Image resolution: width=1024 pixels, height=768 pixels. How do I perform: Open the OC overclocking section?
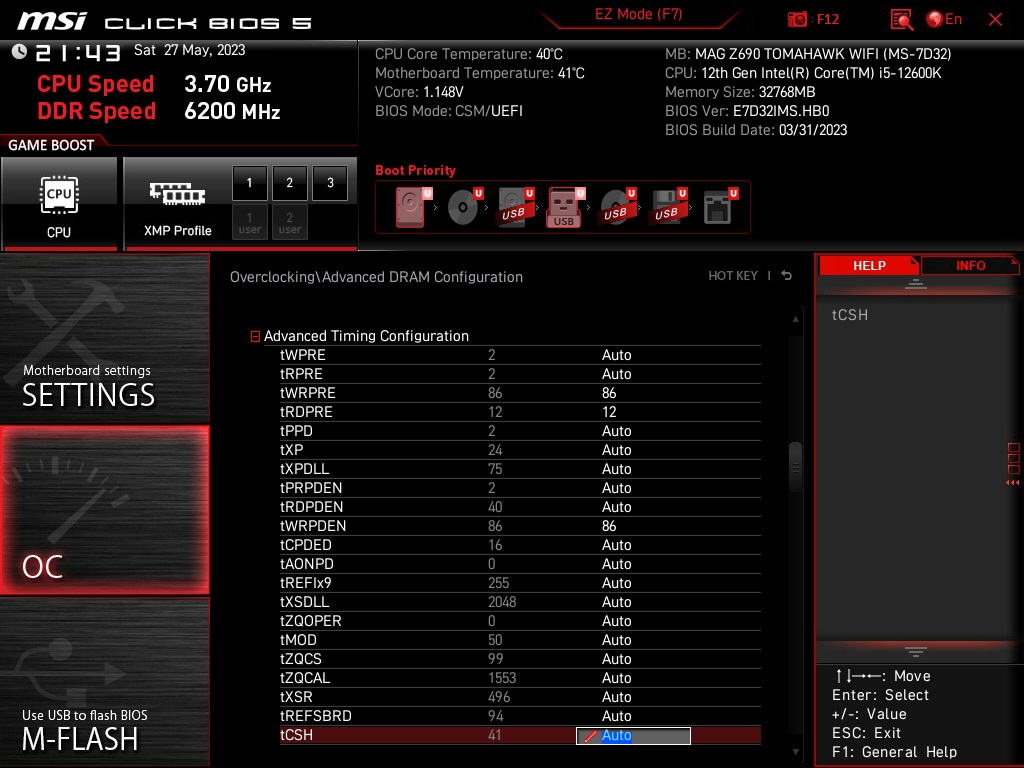104,510
